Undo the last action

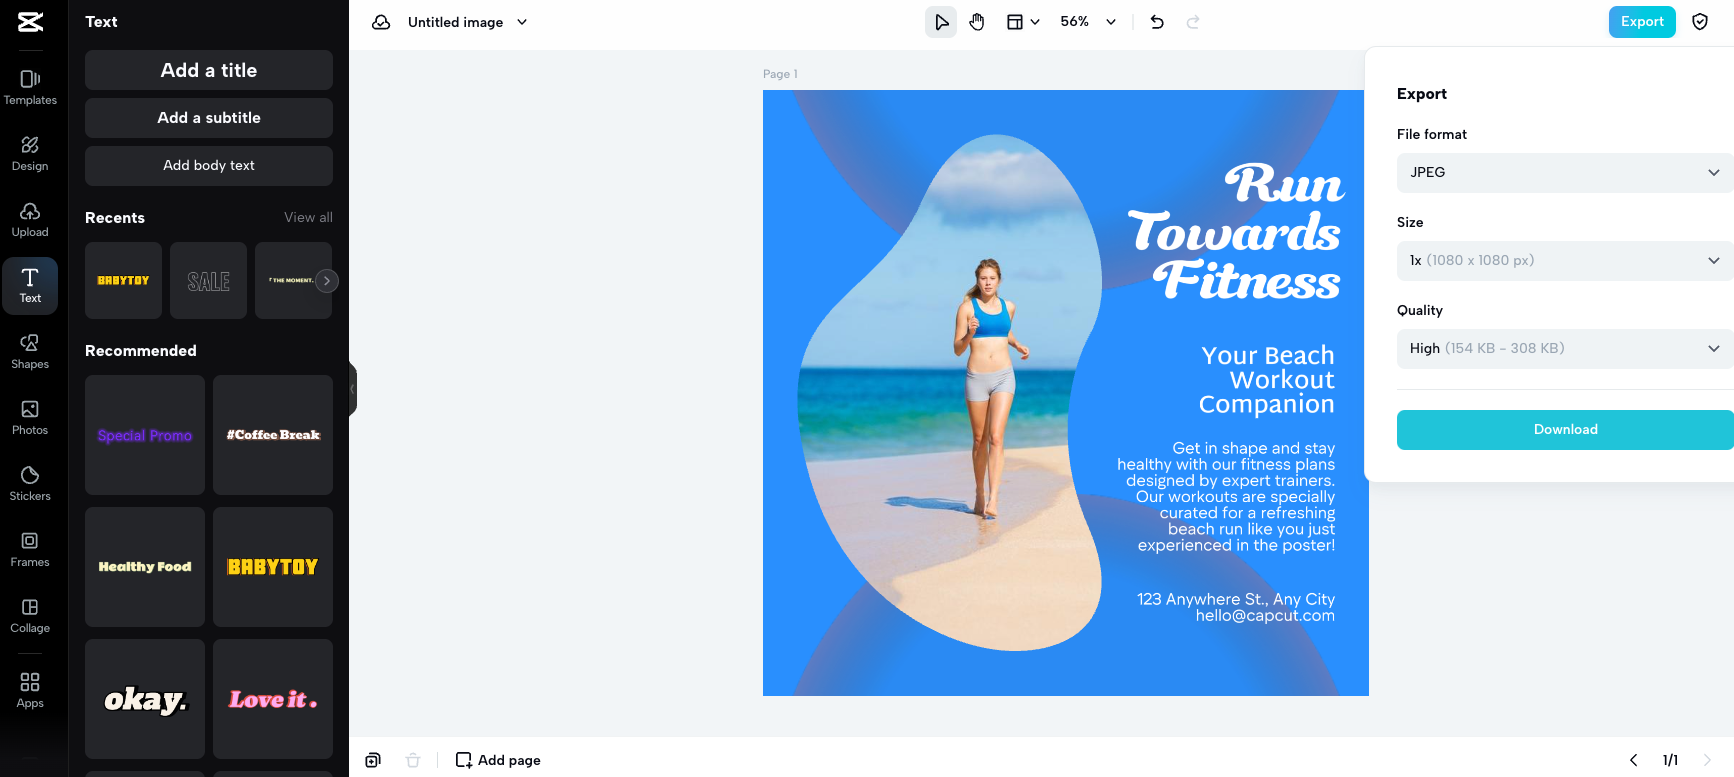click(x=1157, y=22)
